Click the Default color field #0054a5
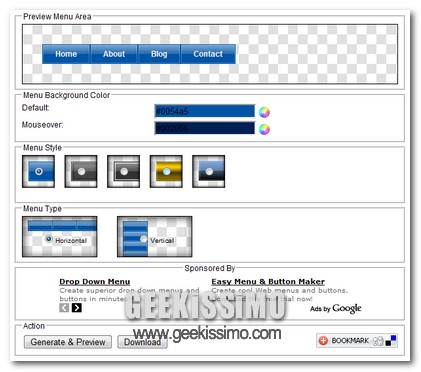 tap(205, 111)
